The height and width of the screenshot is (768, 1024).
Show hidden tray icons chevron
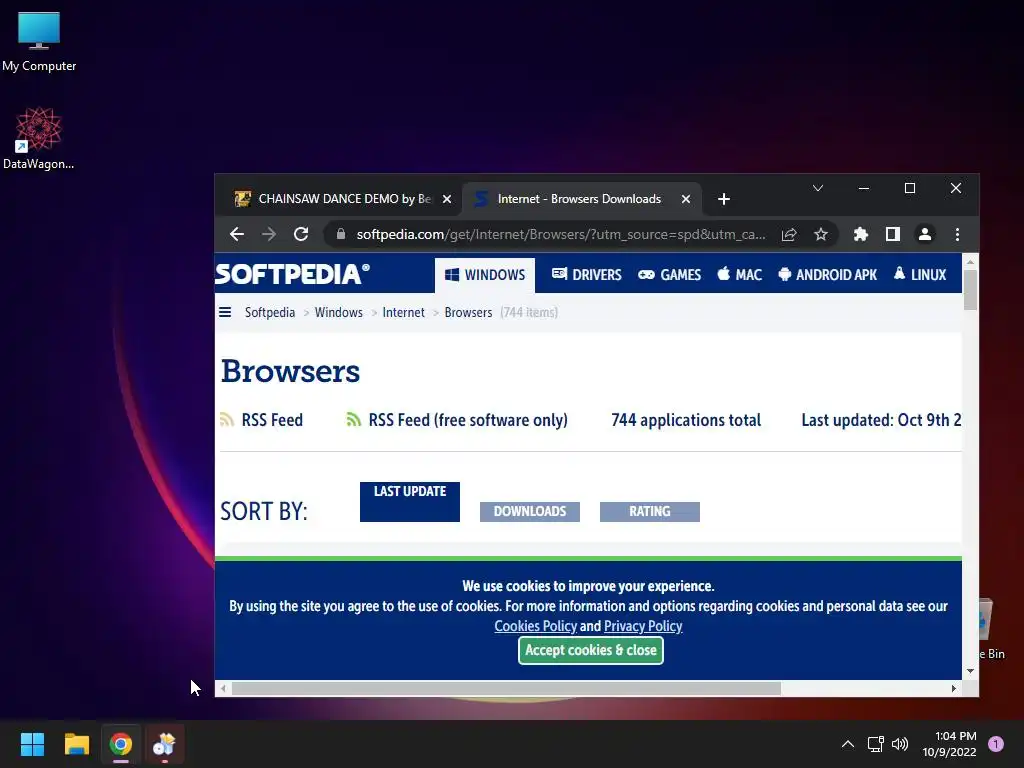(x=848, y=744)
